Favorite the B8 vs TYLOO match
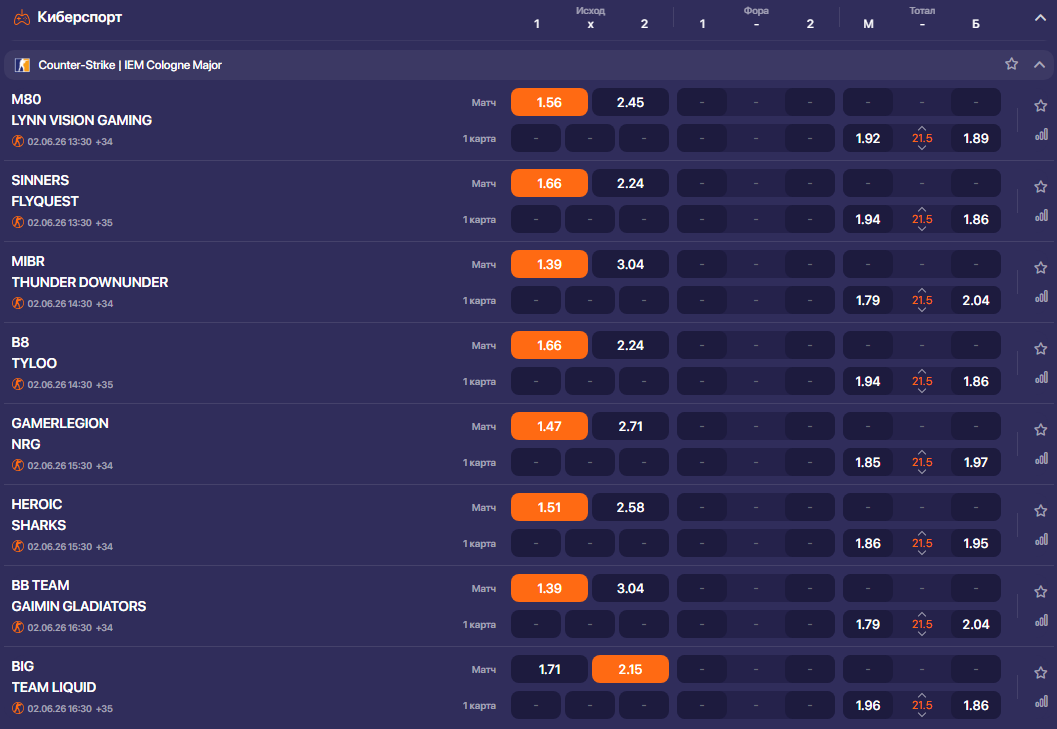The height and width of the screenshot is (729, 1057). (1040, 348)
